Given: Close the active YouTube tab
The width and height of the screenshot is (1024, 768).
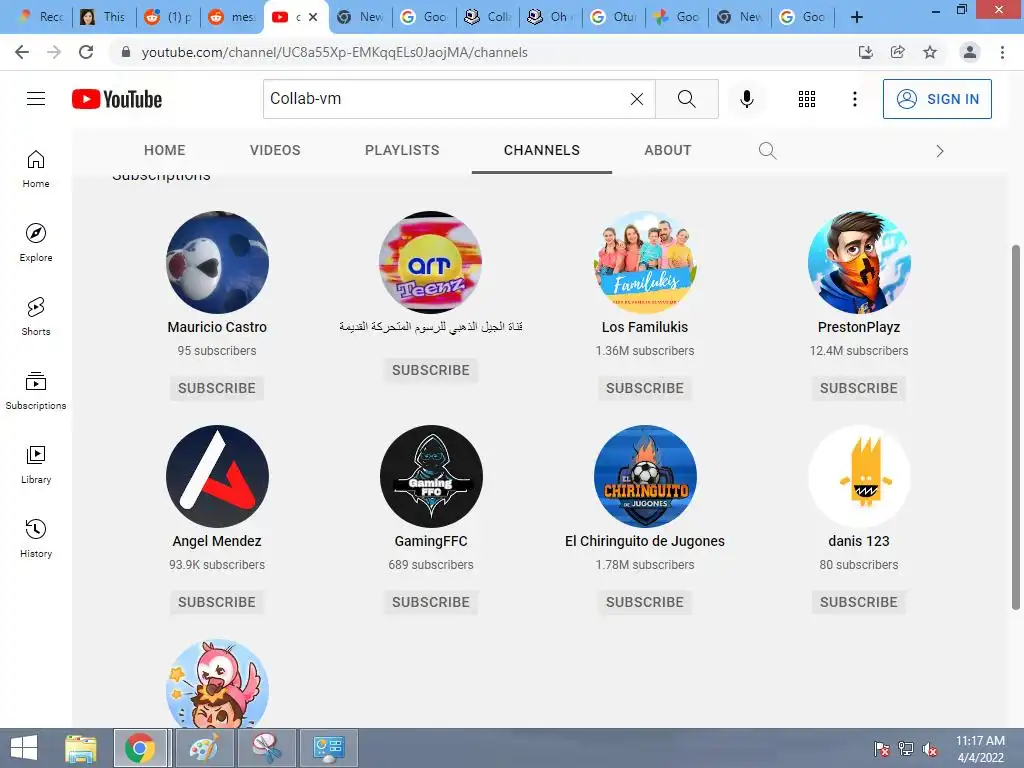Looking at the screenshot, I should click(x=313, y=17).
